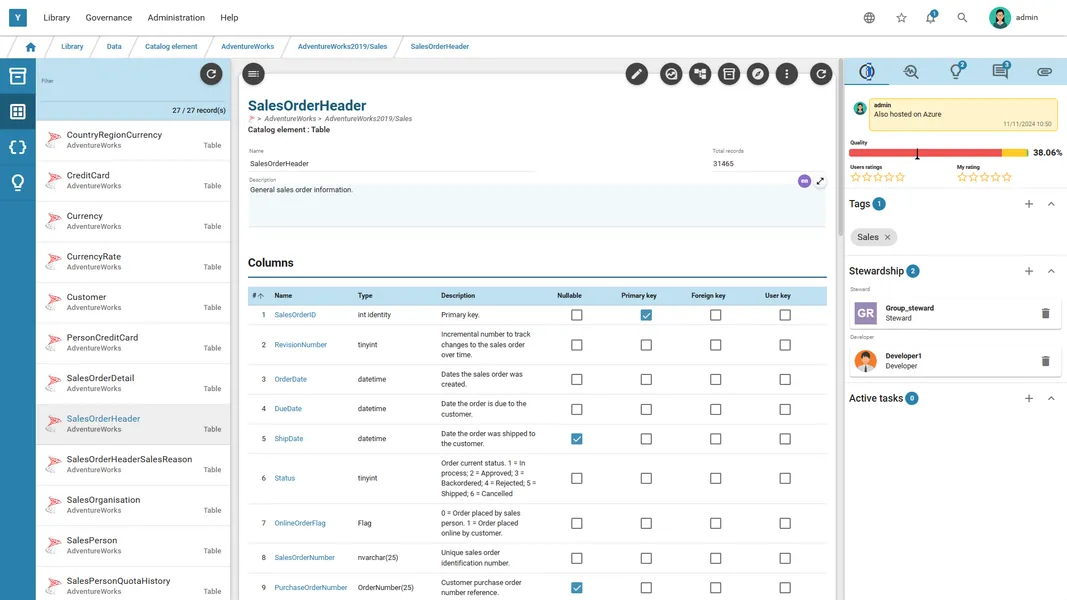Collapse the Stewardship section
The width and height of the screenshot is (1067, 600).
pyautogui.click(x=1051, y=271)
